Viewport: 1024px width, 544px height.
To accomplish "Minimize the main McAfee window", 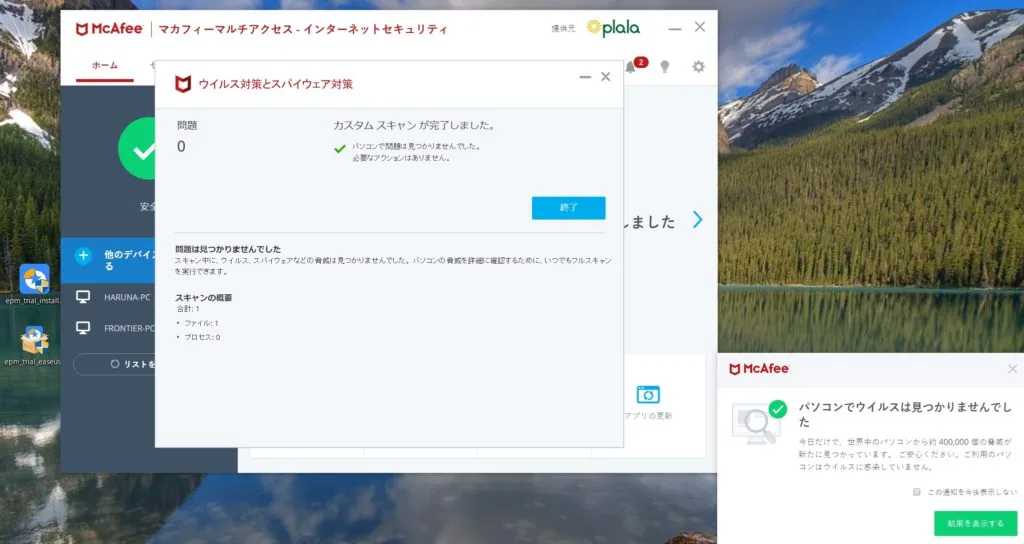I will (675, 28).
